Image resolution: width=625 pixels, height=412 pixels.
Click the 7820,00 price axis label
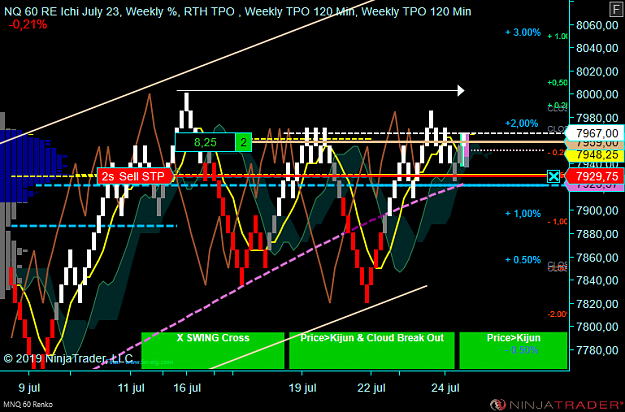point(597,304)
